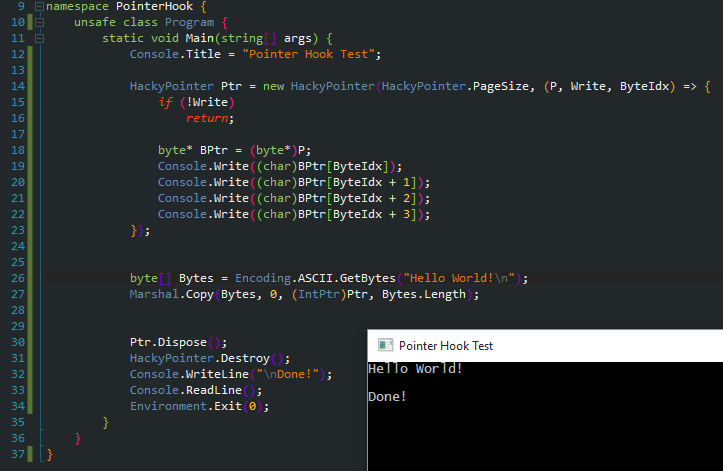Click "ByteIdx + 3" on line 22
723x471 pixels.
click(x=374, y=214)
